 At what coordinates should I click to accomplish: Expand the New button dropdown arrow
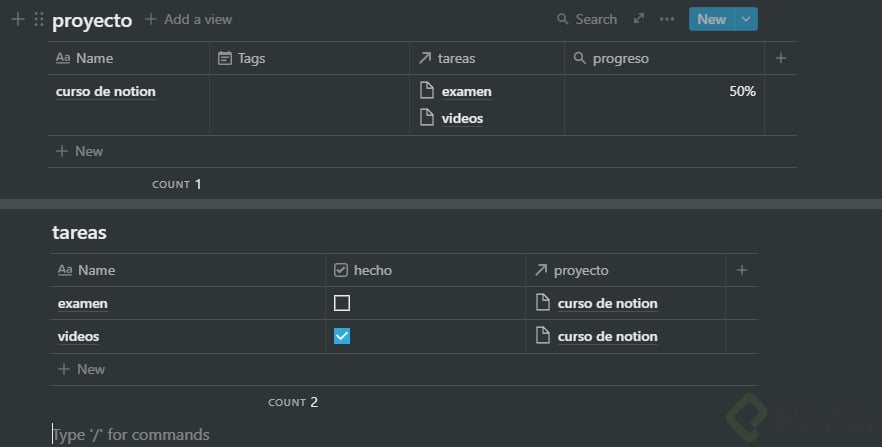coord(746,19)
